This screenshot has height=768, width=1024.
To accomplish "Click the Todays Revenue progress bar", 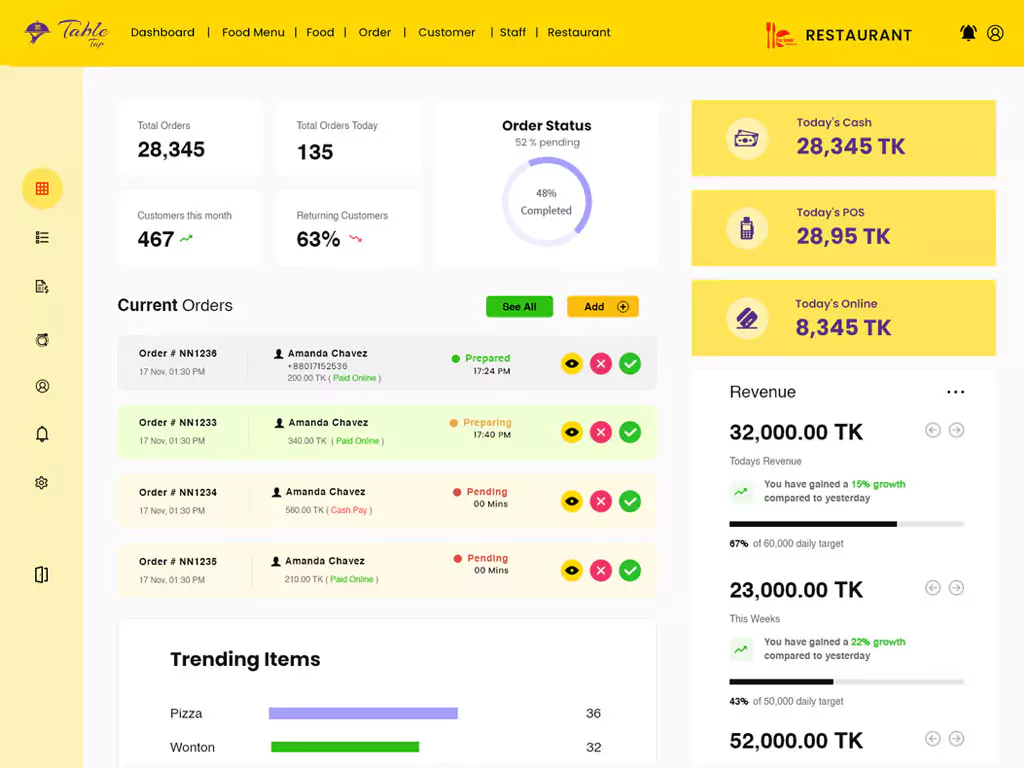I will pos(846,524).
